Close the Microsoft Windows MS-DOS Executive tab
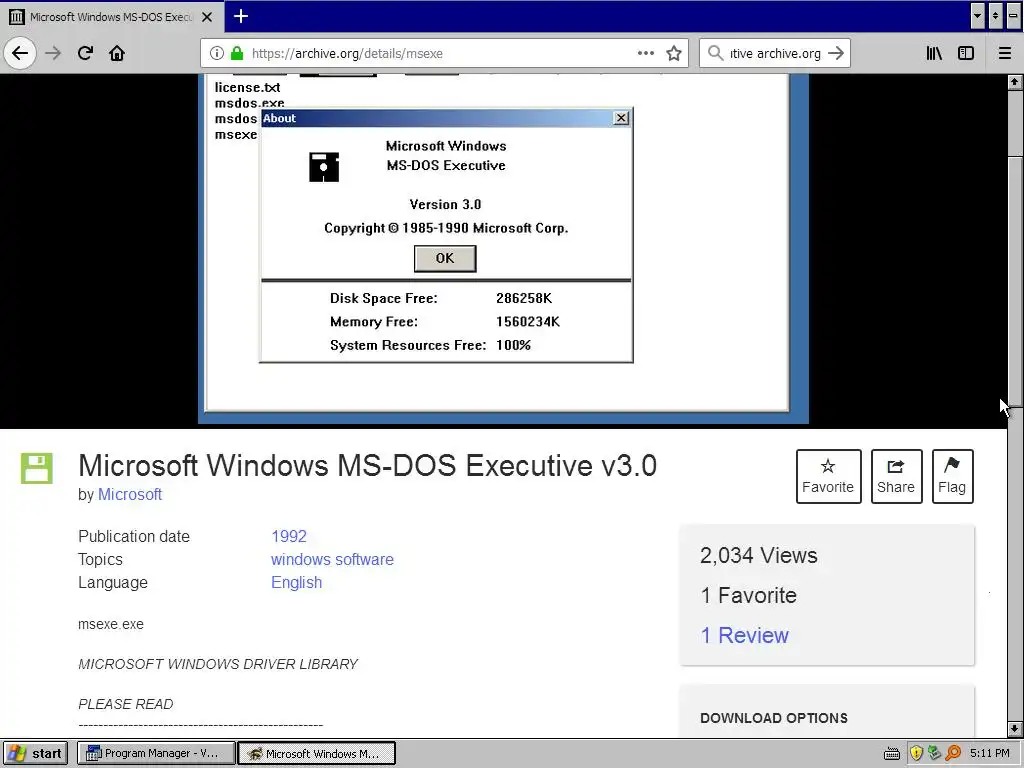Image resolution: width=1024 pixels, height=768 pixels. pyautogui.click(x=207, y=17)
